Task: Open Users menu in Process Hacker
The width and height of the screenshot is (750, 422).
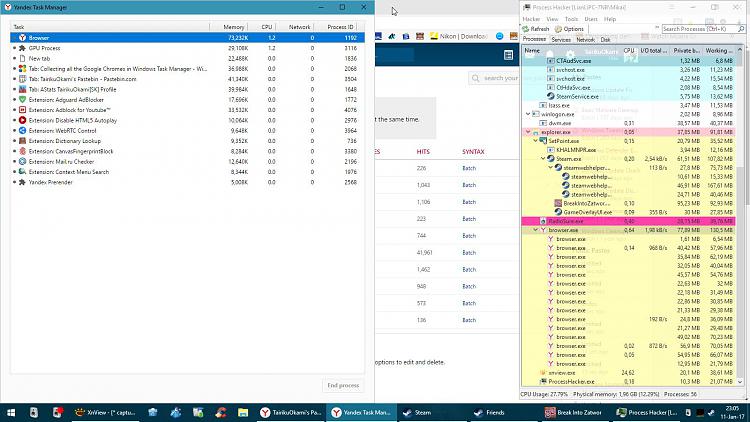Action: pos(591,19)
